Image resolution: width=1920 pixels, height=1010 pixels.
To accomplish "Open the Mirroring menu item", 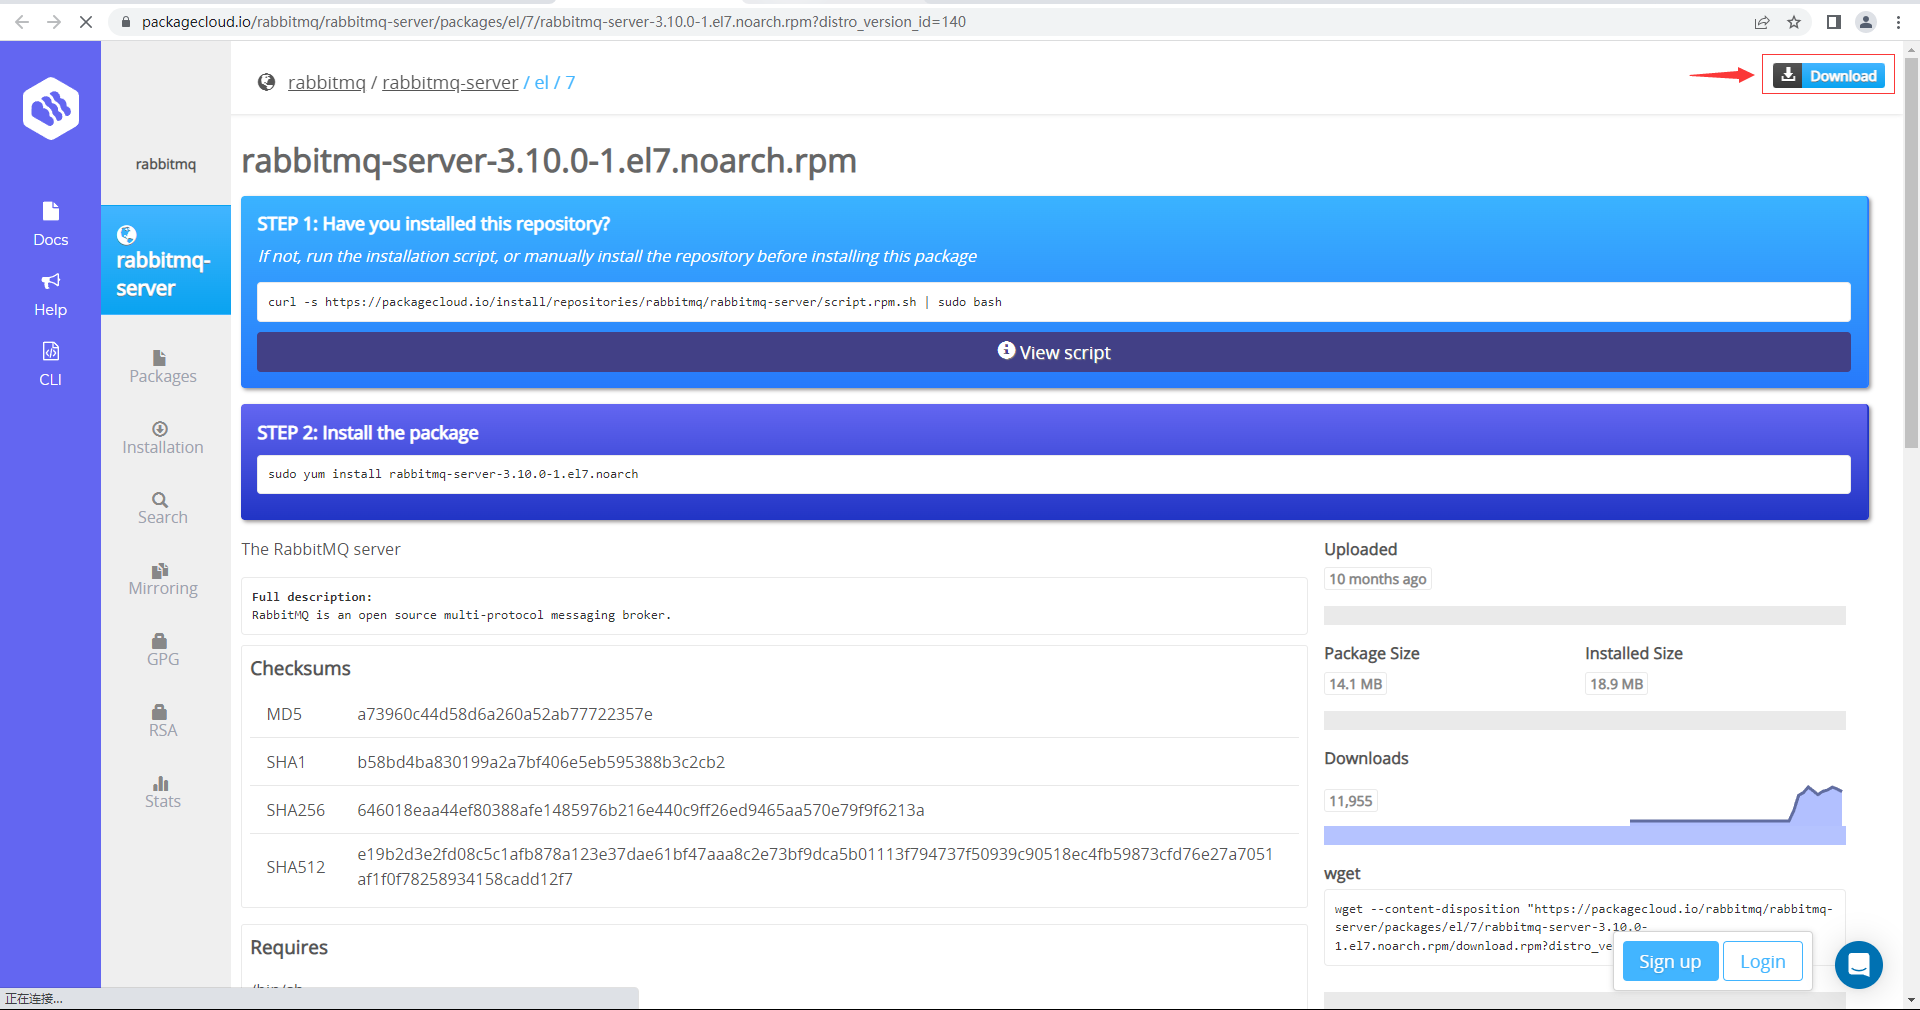I will [163, 579].
